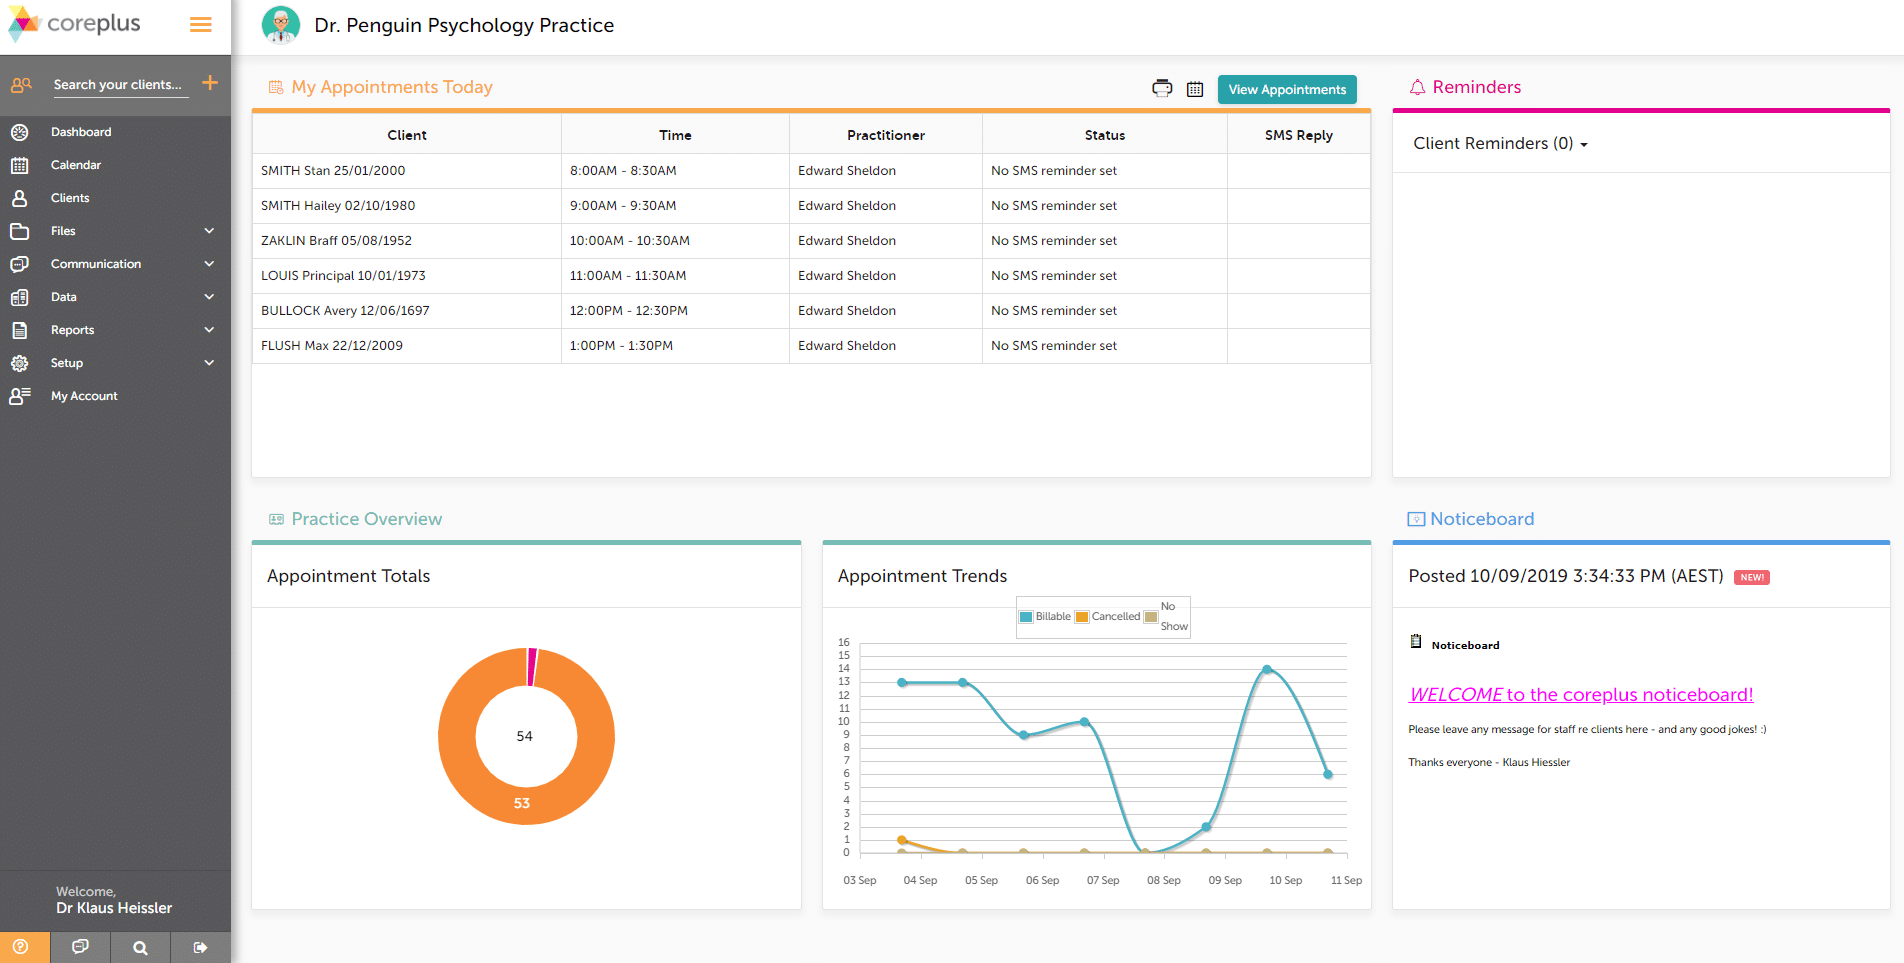Click the add-client plus icon beside search
The image size is (1904, 963).
point(210,83)
